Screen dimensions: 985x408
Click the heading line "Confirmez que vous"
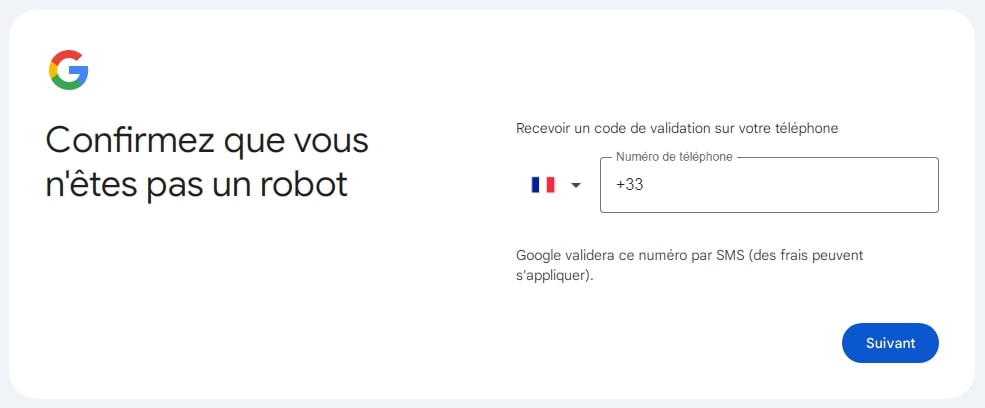(207, 140)
